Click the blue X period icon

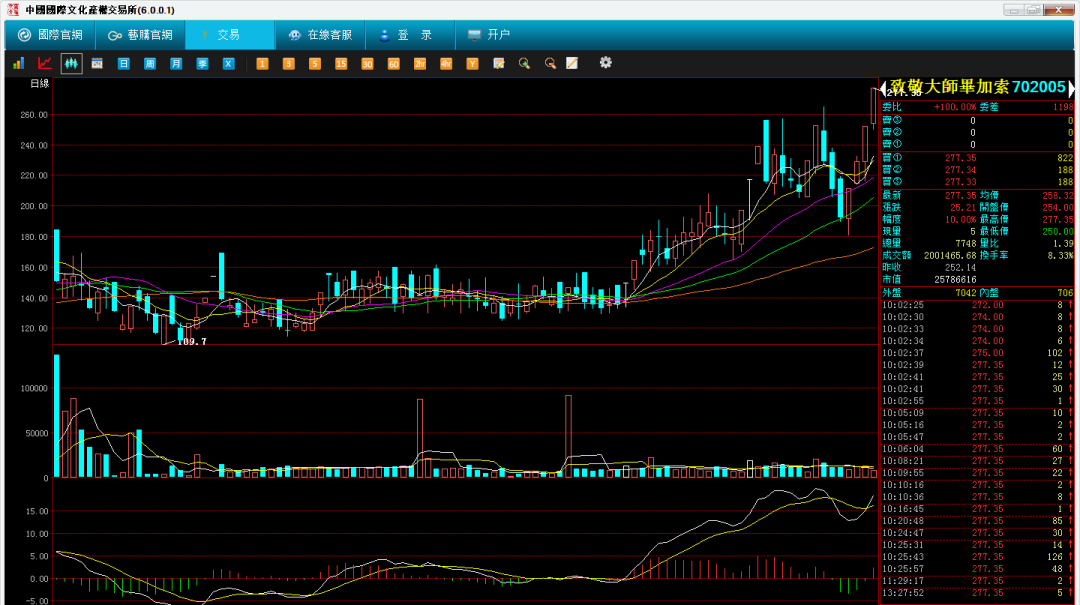[x=228, y=63]
